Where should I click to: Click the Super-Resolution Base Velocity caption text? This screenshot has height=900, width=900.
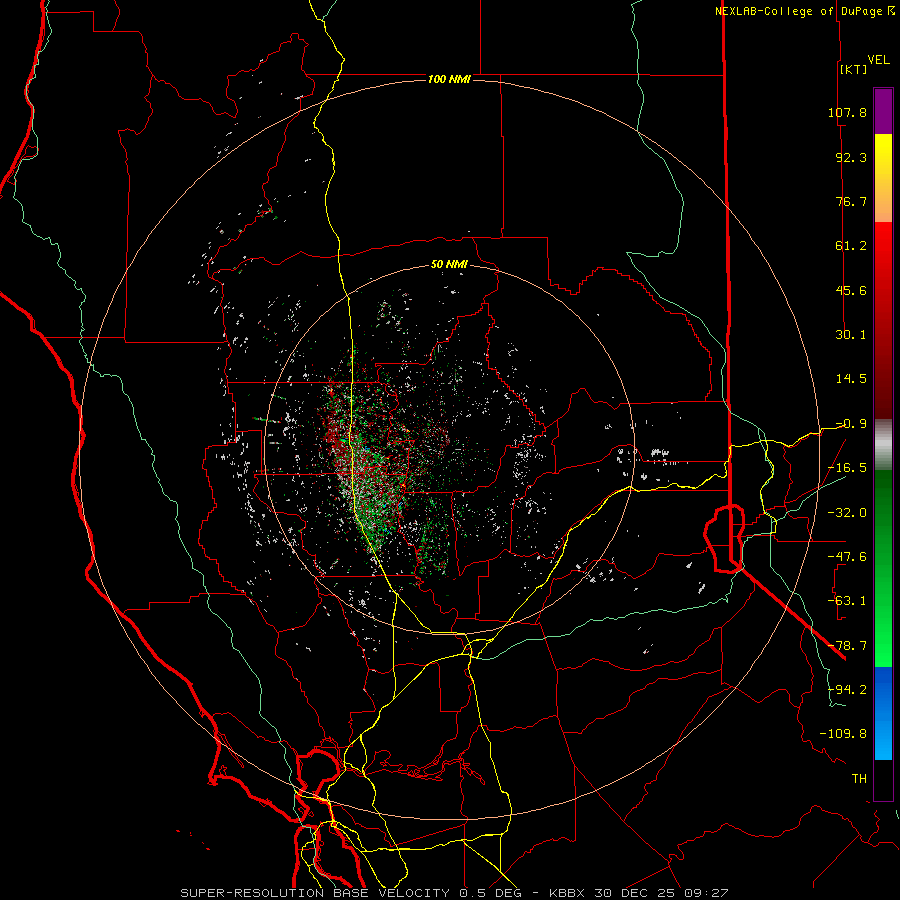454,893
